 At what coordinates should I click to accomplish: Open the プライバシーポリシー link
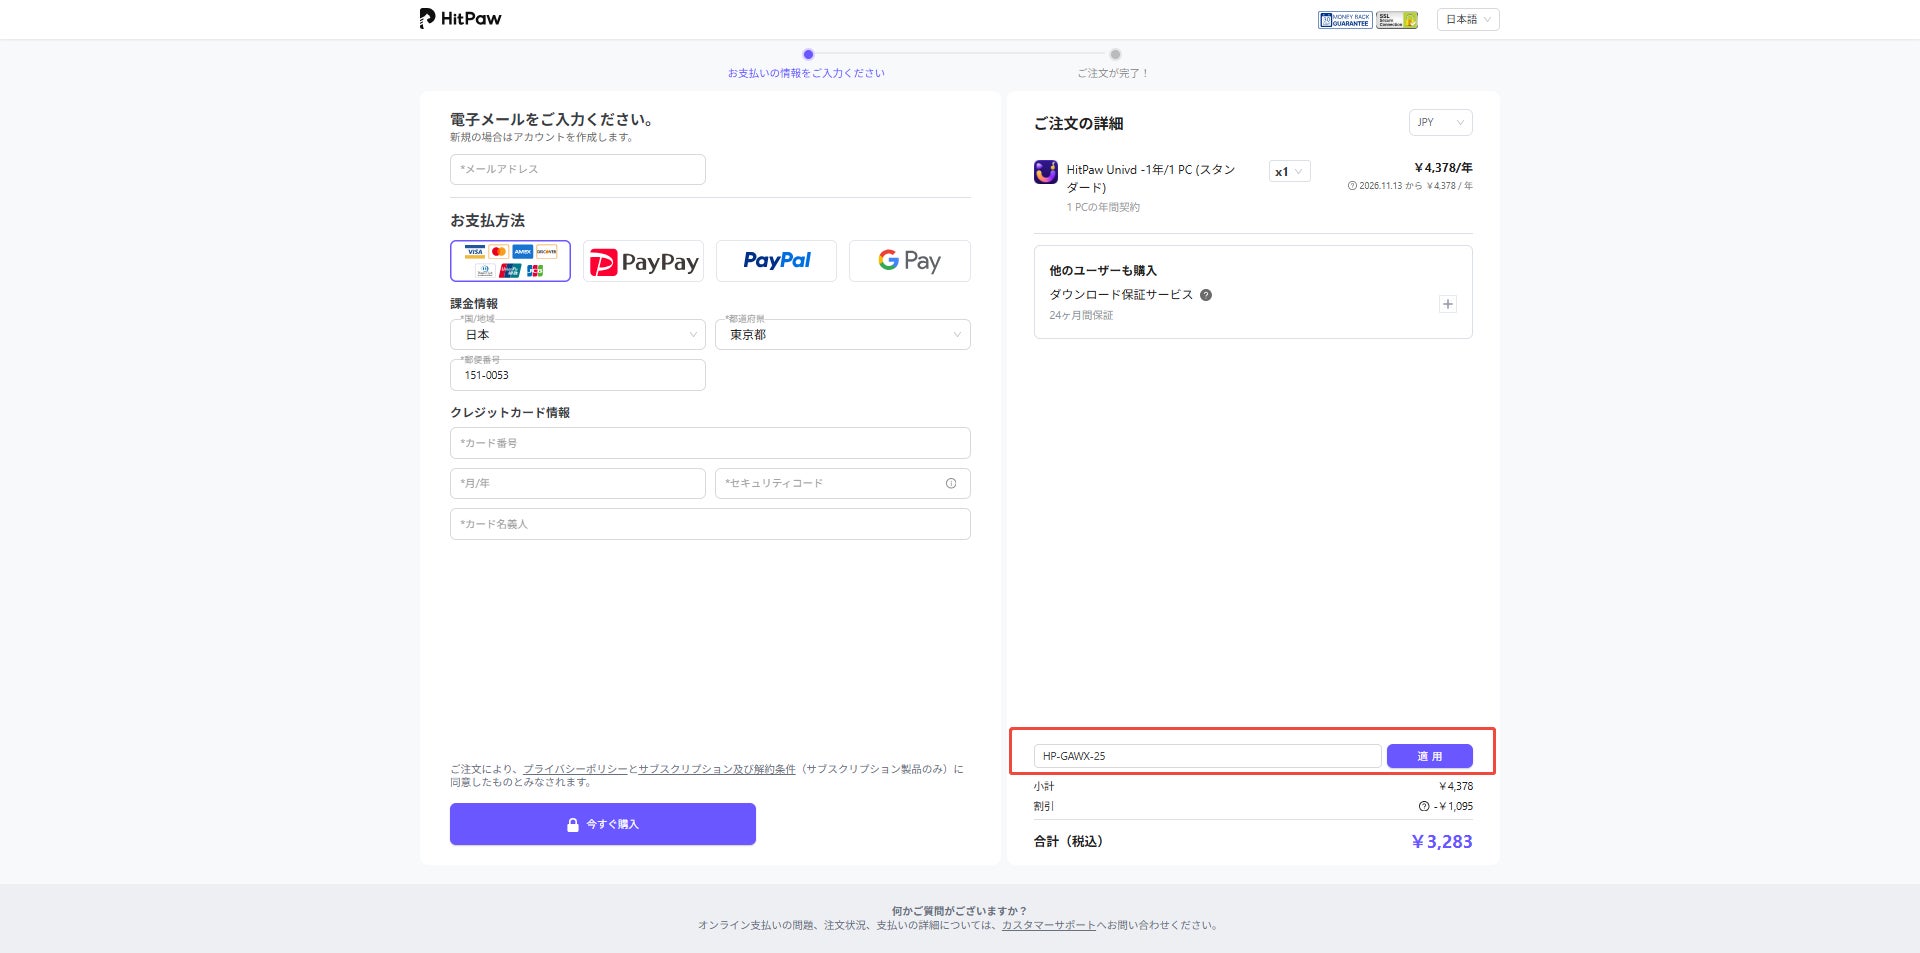(x=575, y=769)
